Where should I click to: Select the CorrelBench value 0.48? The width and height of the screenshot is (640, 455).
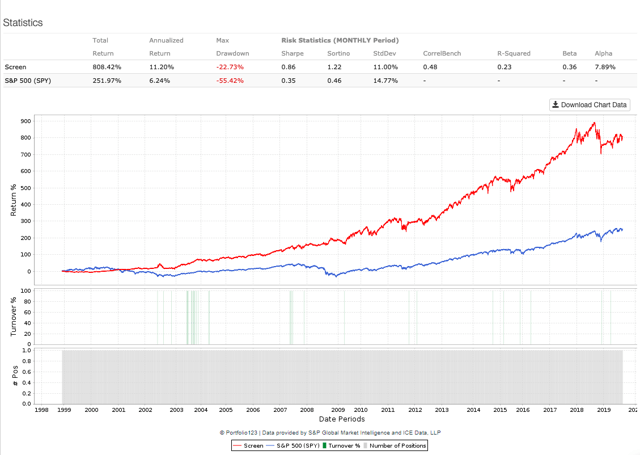click(x=430, y=67)
